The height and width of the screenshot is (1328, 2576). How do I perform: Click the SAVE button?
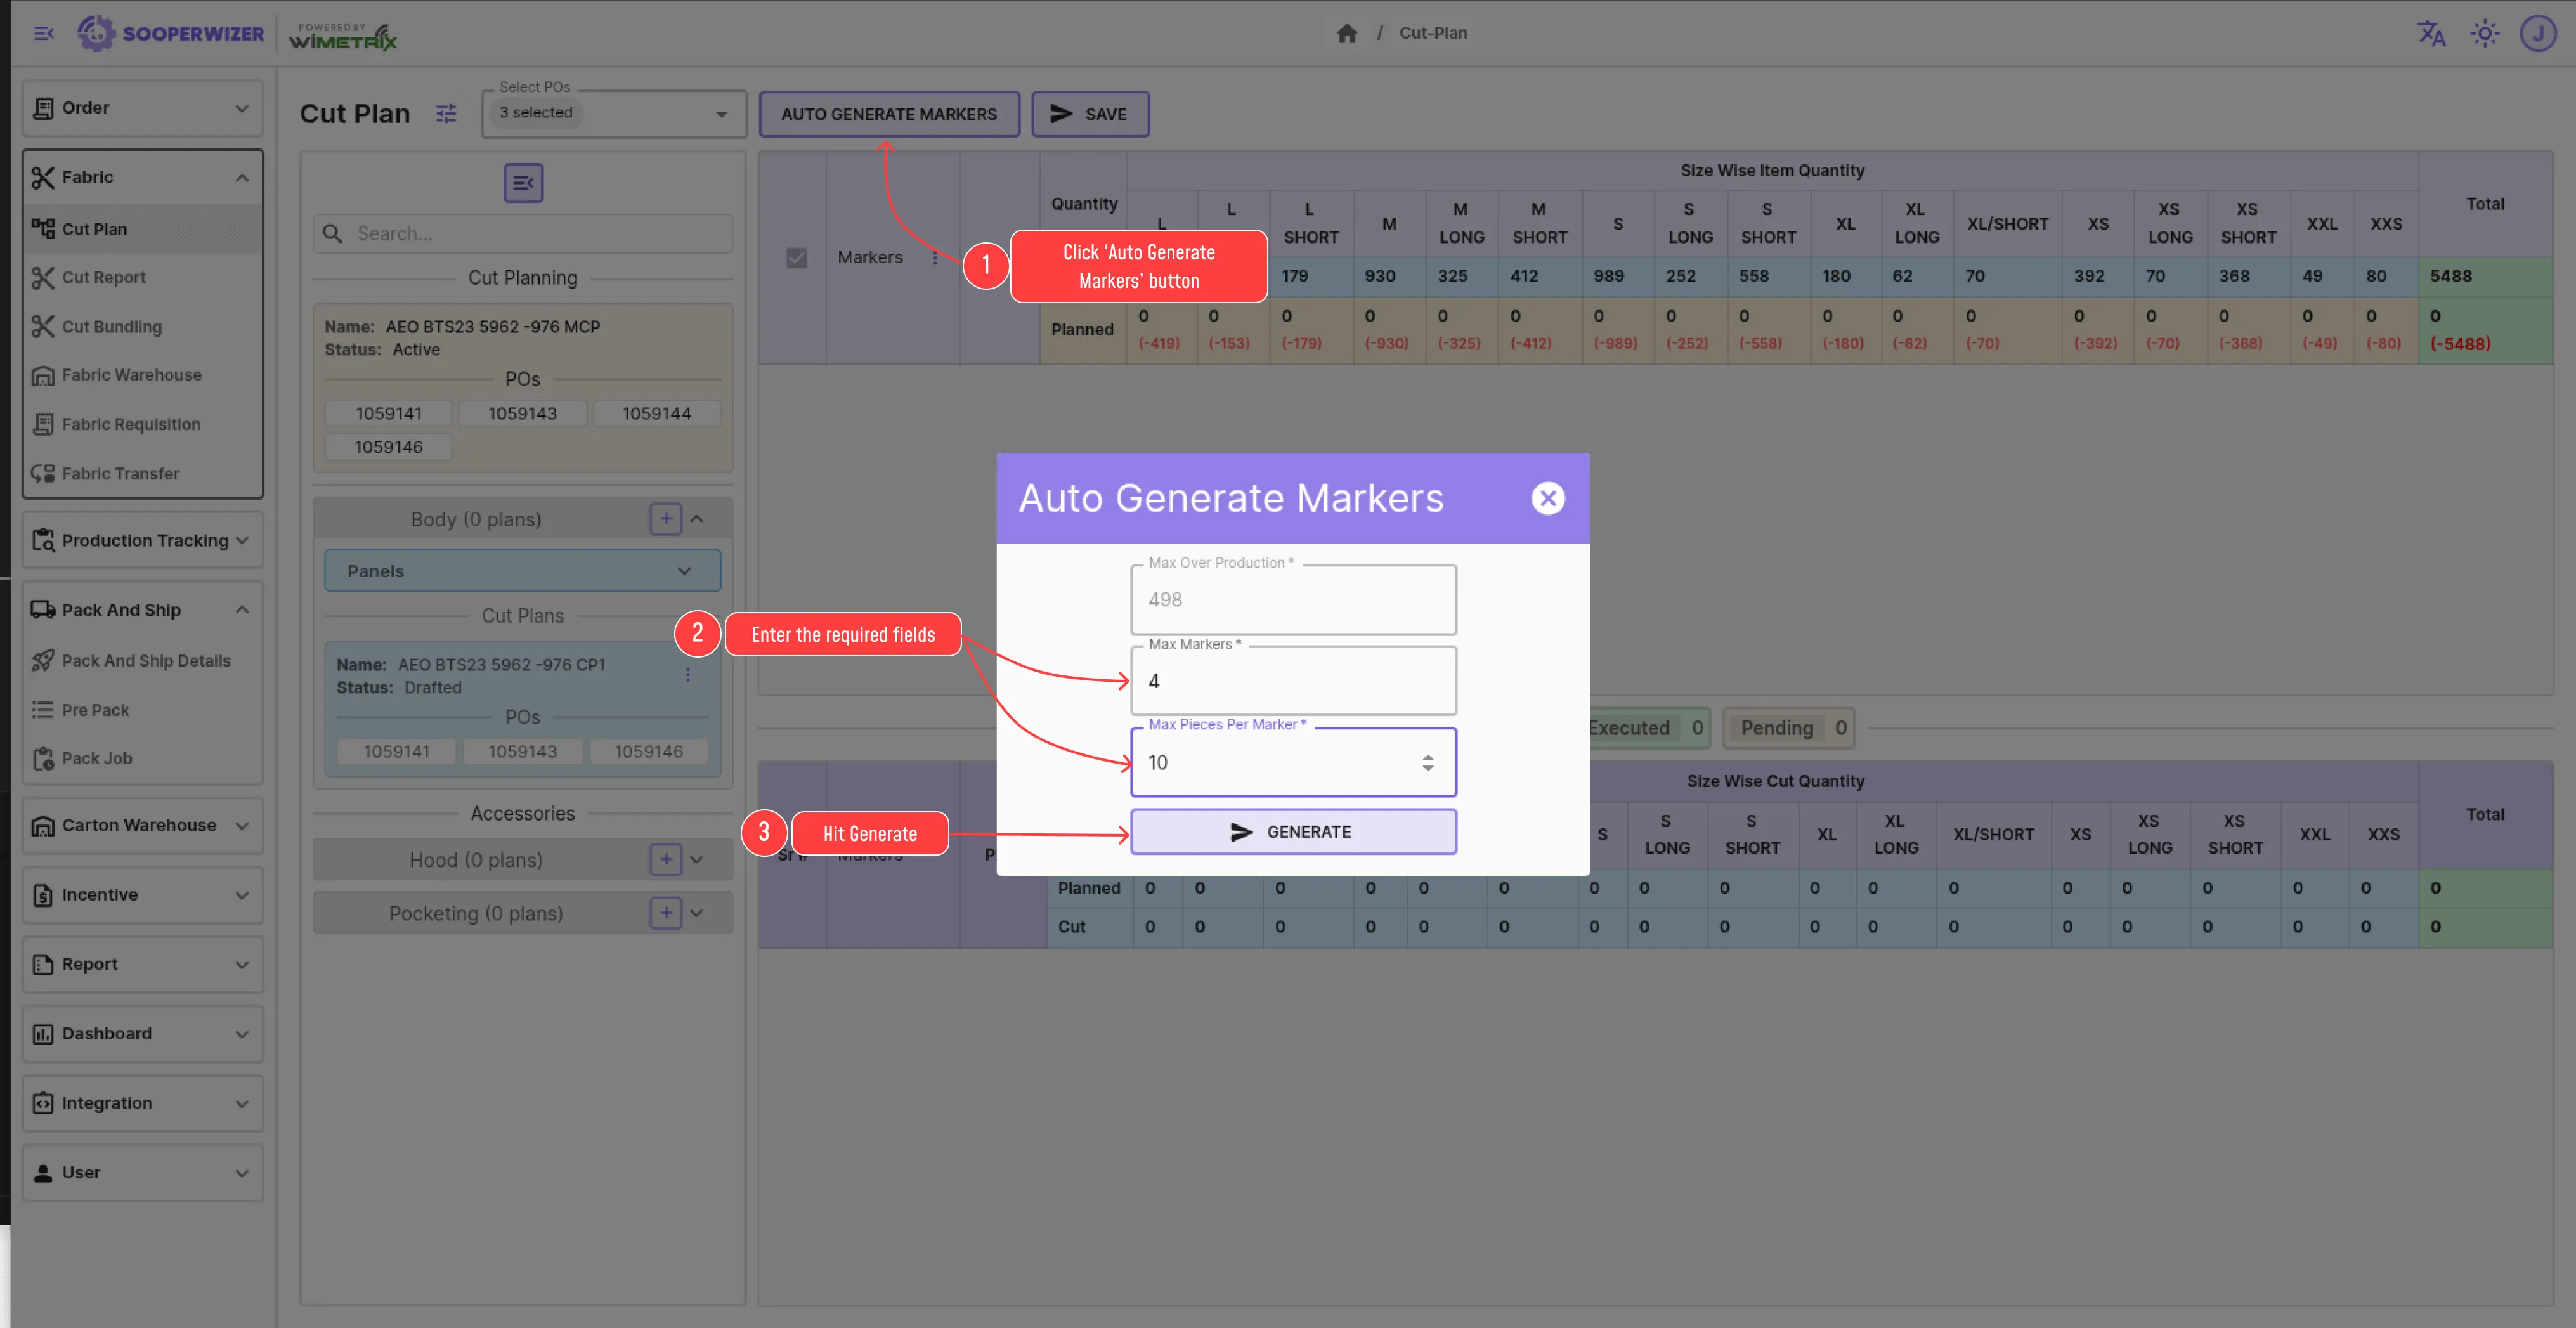coord(1090,114)
